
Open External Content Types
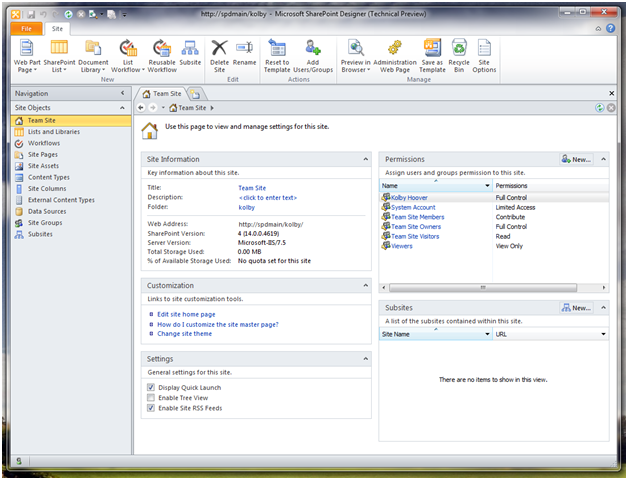[x=61, y=200]
